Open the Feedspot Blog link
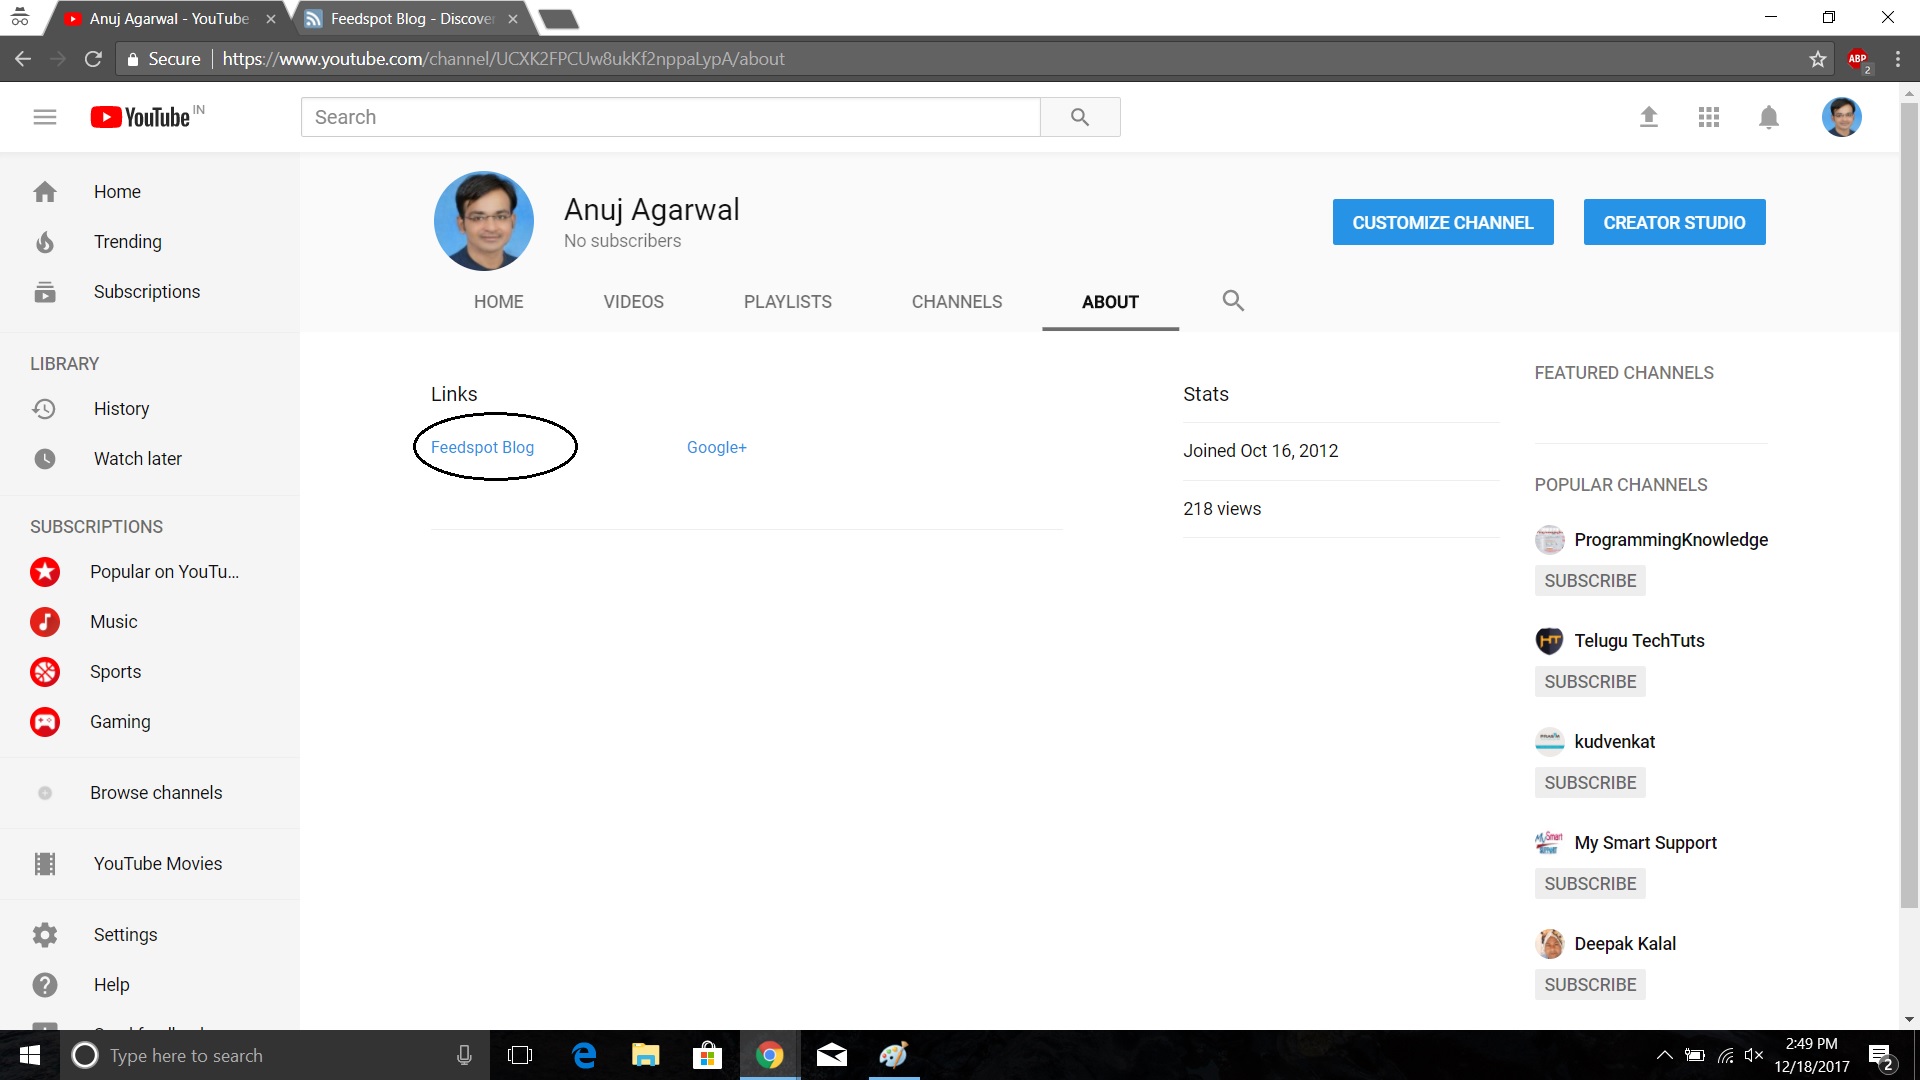Viewport: 1920px width, 1080px height. (482, 447)
